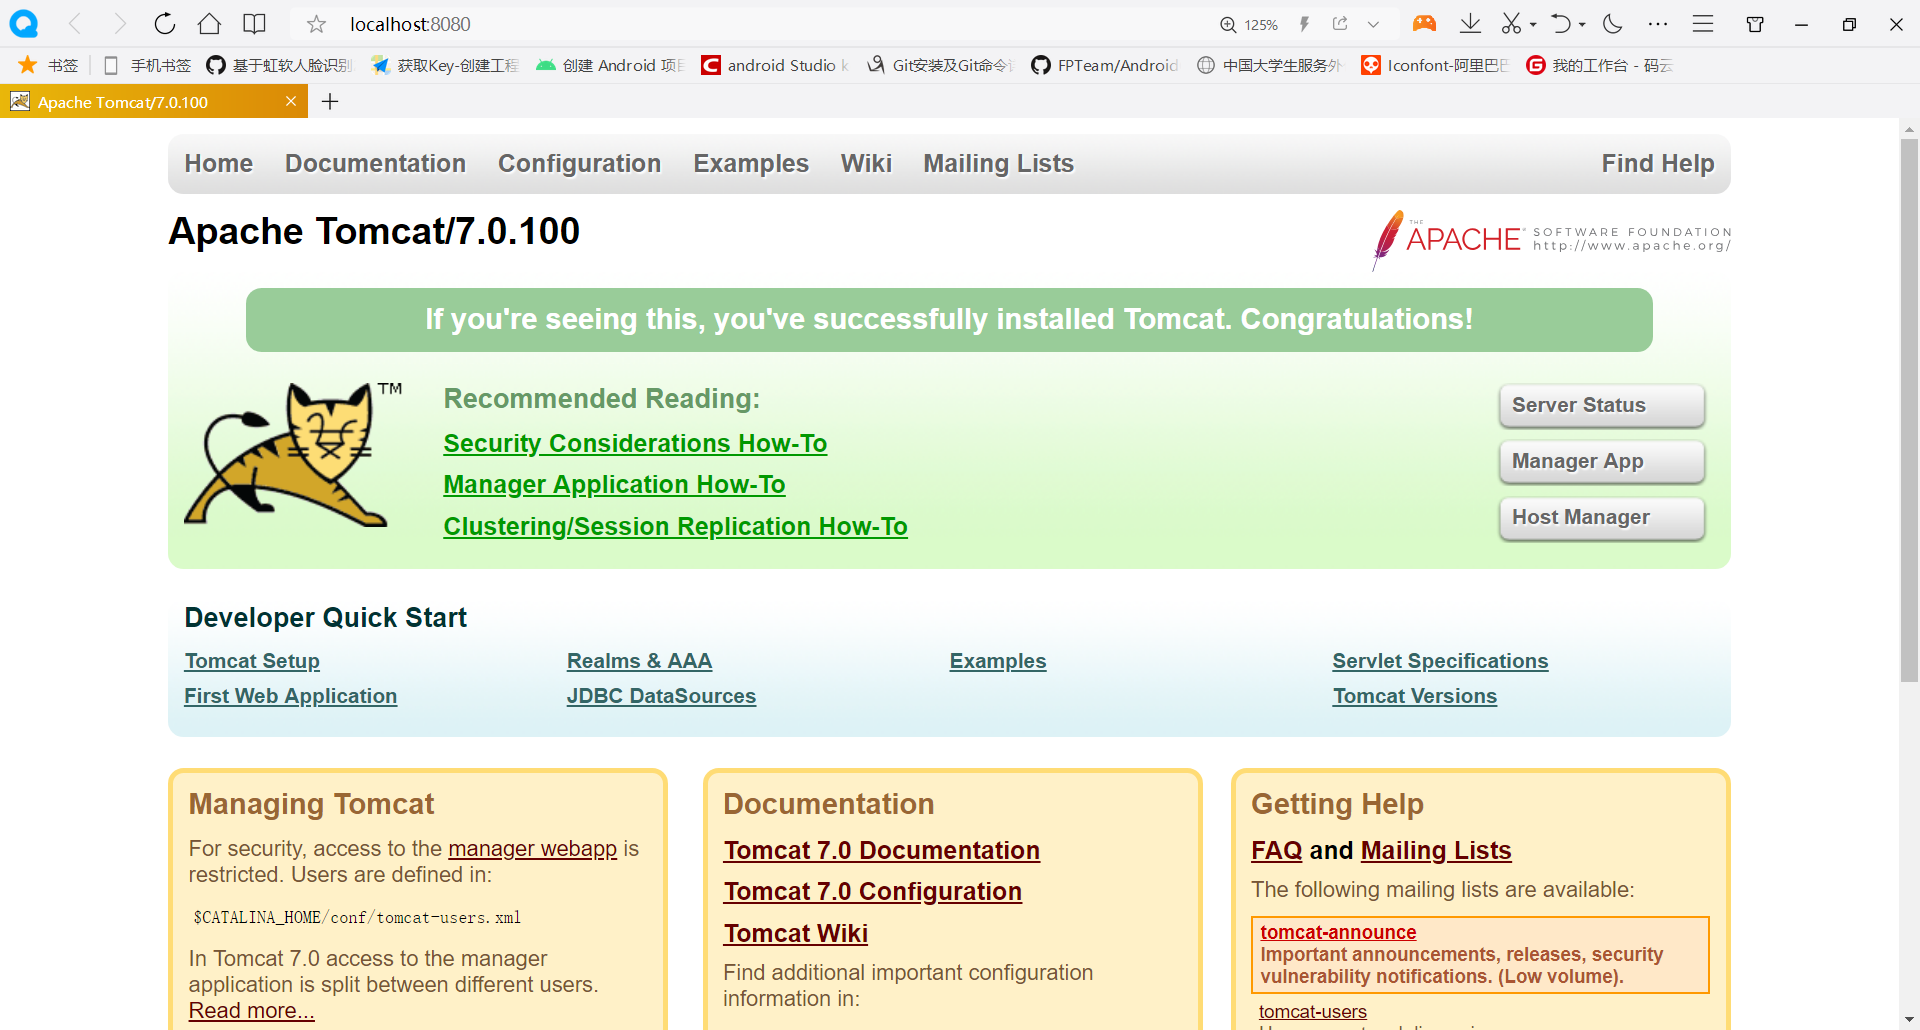Screen dimensions: 1920x1030
Task: Reload the page with the refresh icon
Action: coord(165,24)
